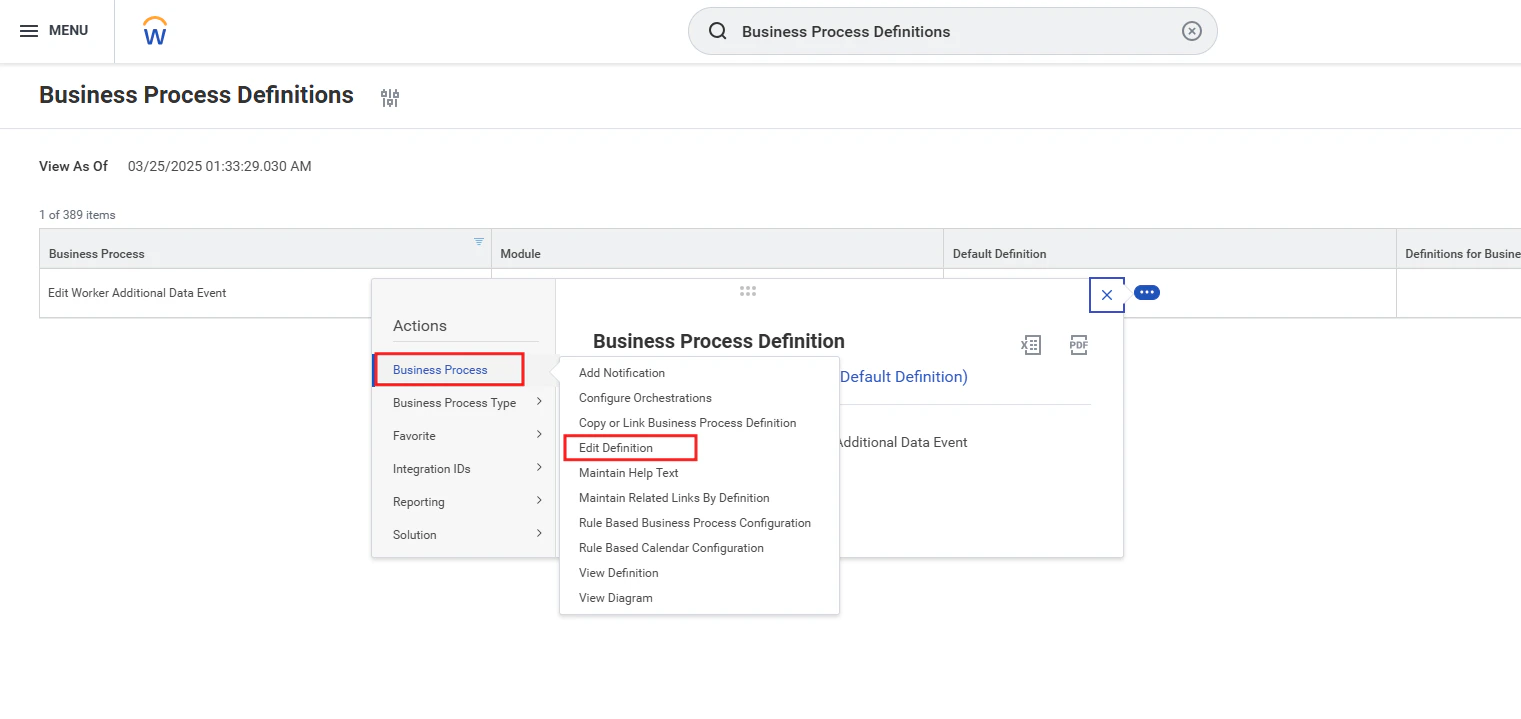Click the '1 of 389 items' count
1521x719 pixels.
[x=77, y=215]
